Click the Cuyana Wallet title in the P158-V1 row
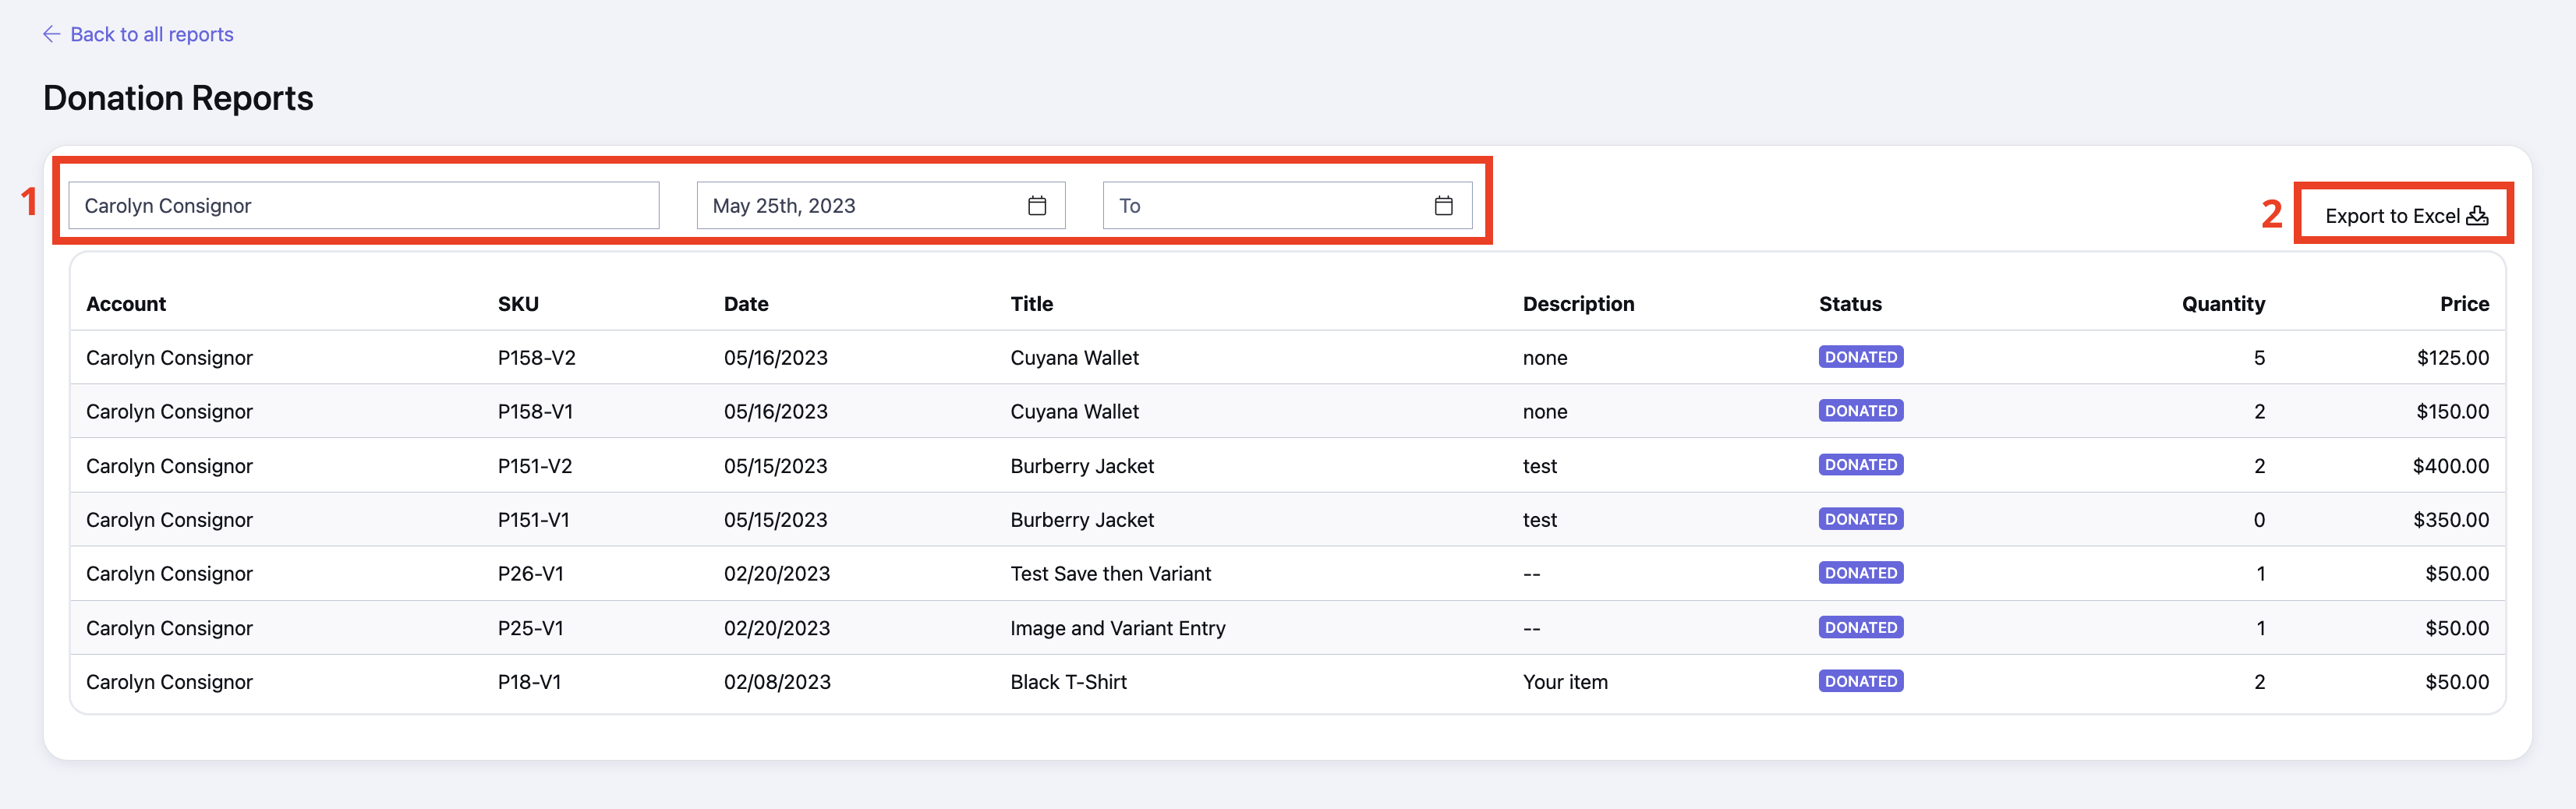The image size is (2576, 809). point(1074,412)
